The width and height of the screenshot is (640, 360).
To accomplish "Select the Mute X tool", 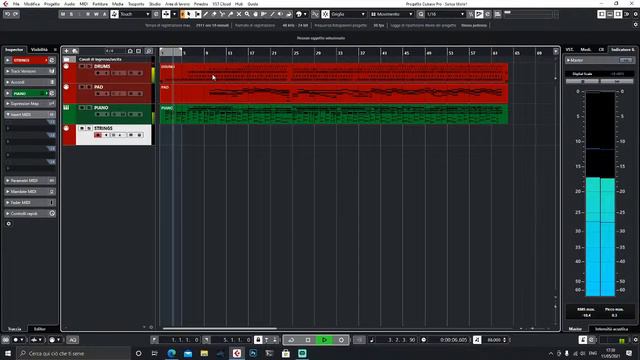I will pyautogui.click(x=239, y=14).
